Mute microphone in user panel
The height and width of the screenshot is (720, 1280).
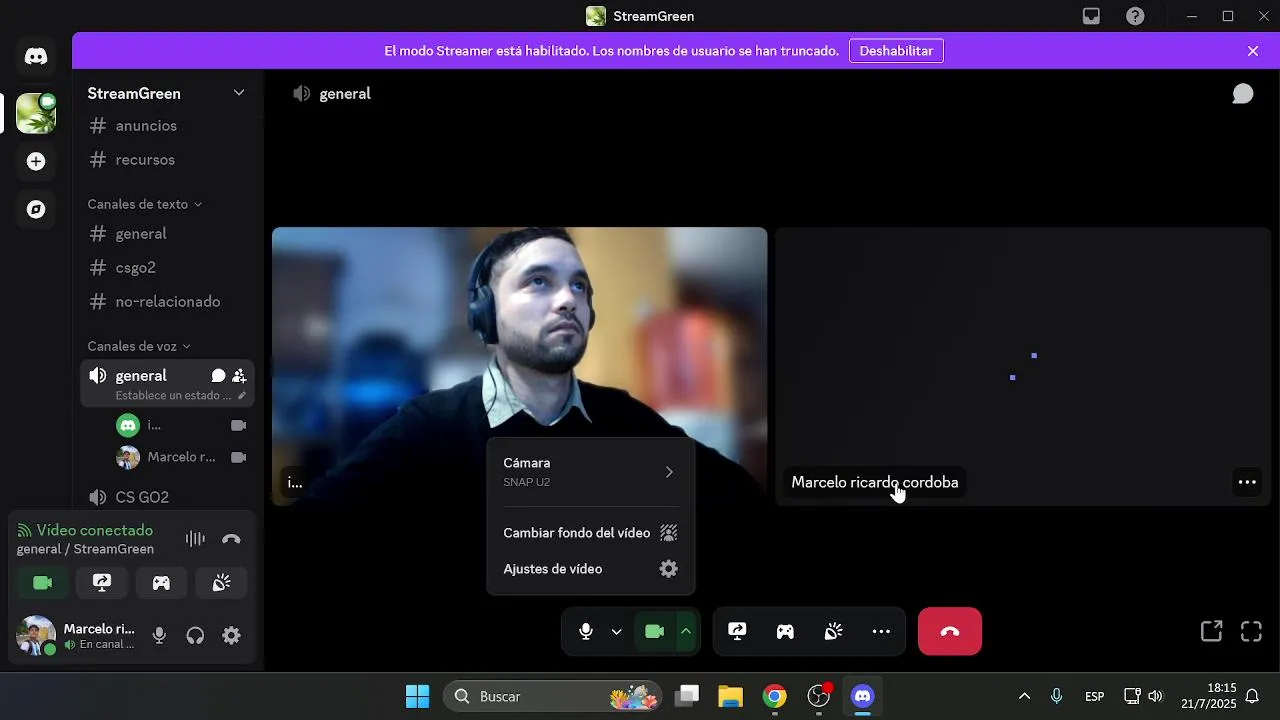[159, 635]
